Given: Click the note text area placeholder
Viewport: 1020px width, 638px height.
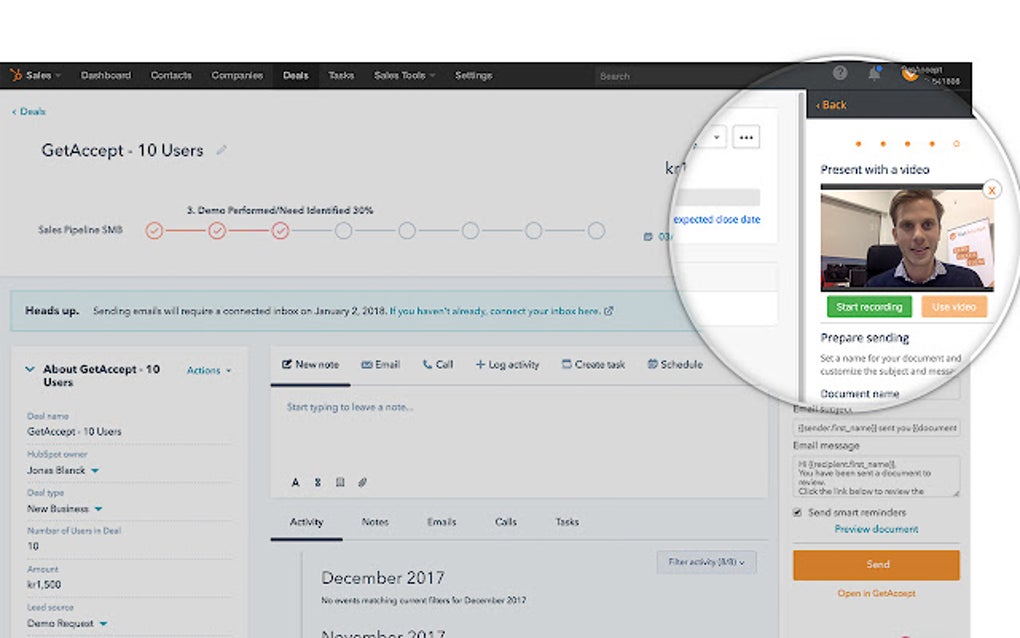Looking at the screenshot, I should point(350,407).
